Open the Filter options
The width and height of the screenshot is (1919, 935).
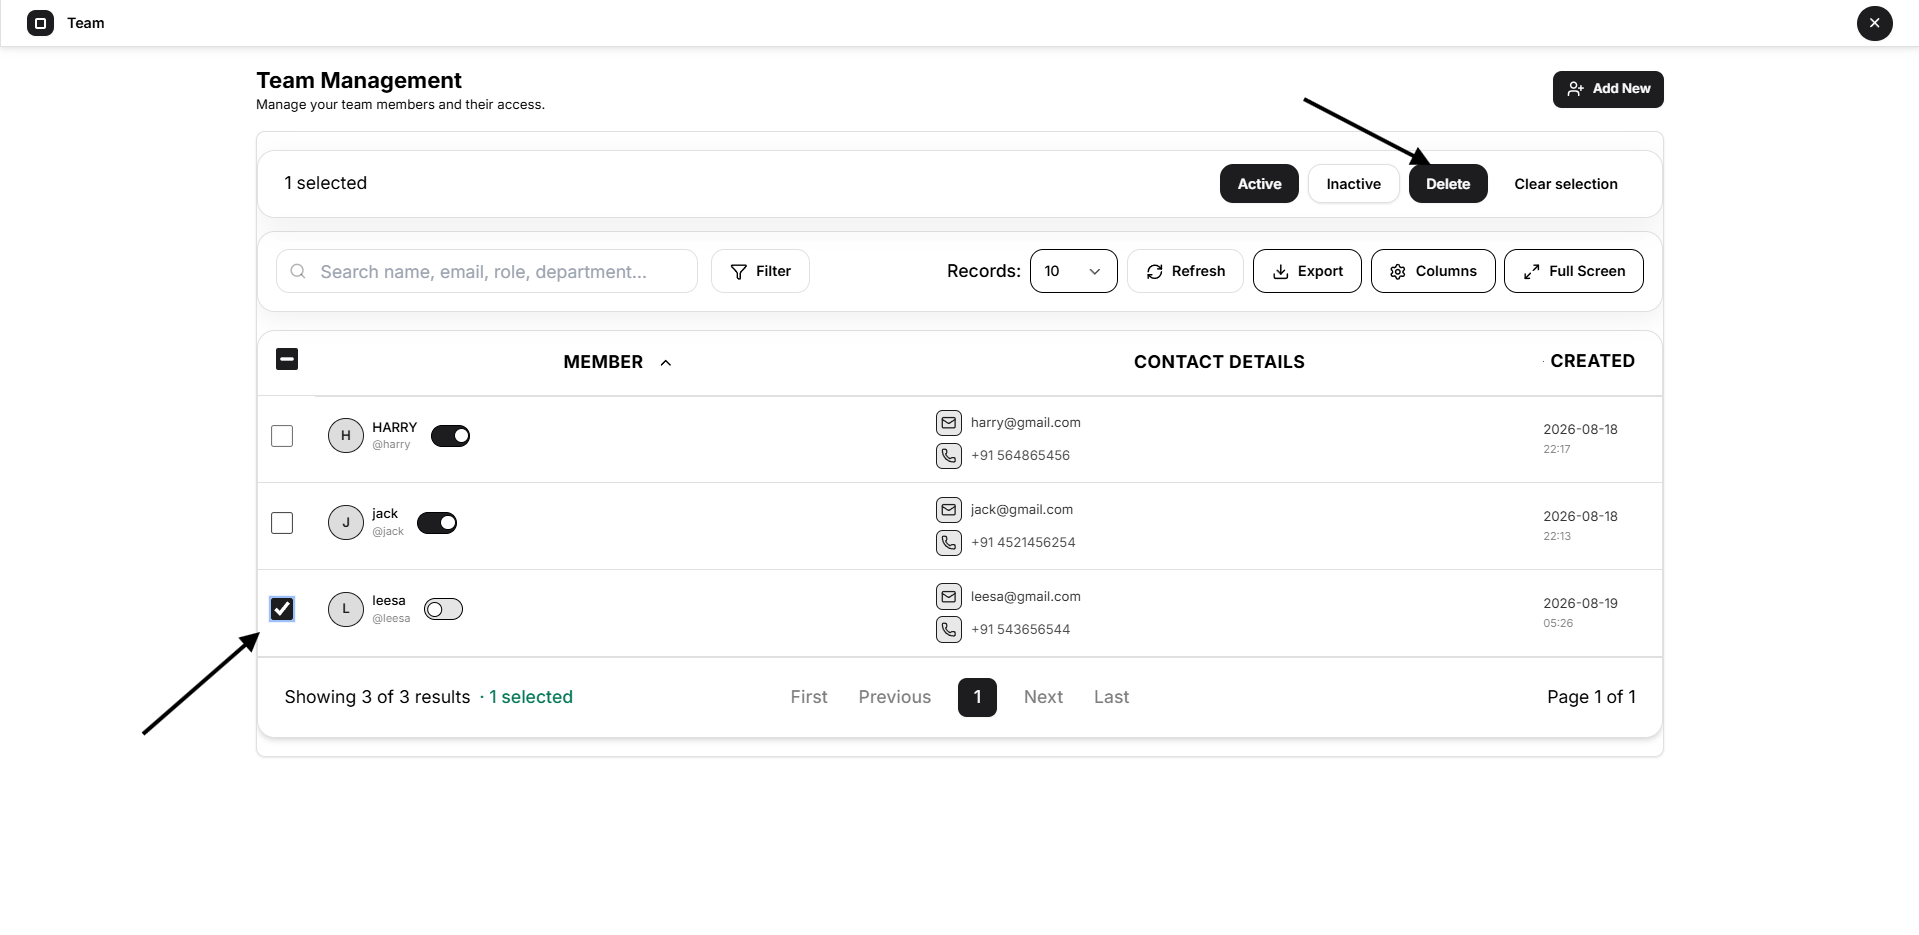tap(760, 271)
